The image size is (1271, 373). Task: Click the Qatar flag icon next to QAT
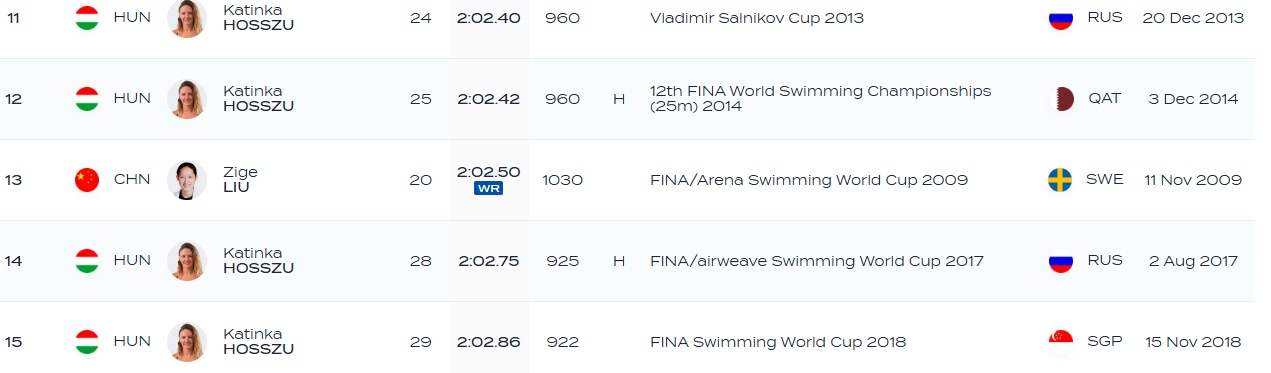pos(1060,99)
